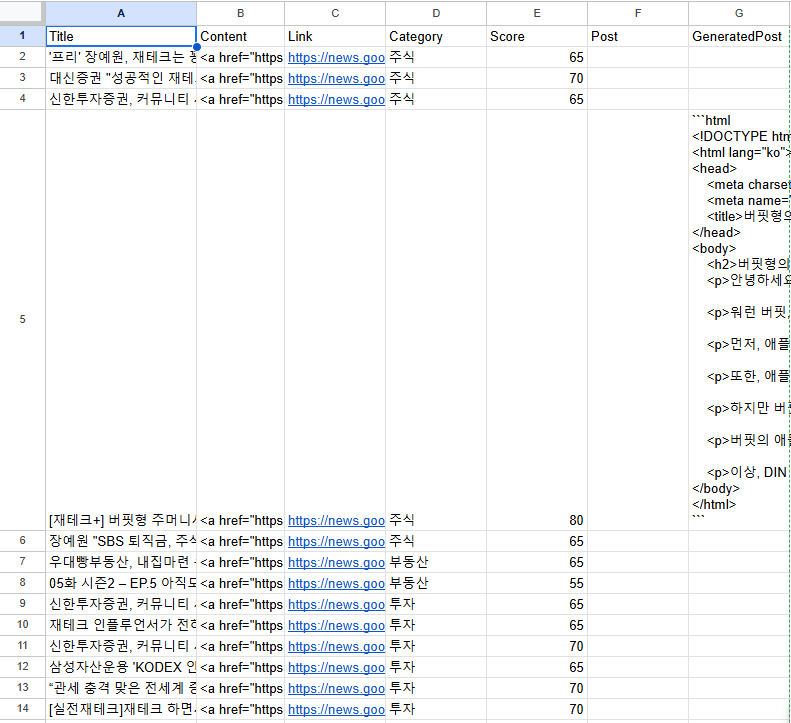This screenshot has height=723, width=791.
Task: Select the Link header cell
Action: click(x=335, y=36)
